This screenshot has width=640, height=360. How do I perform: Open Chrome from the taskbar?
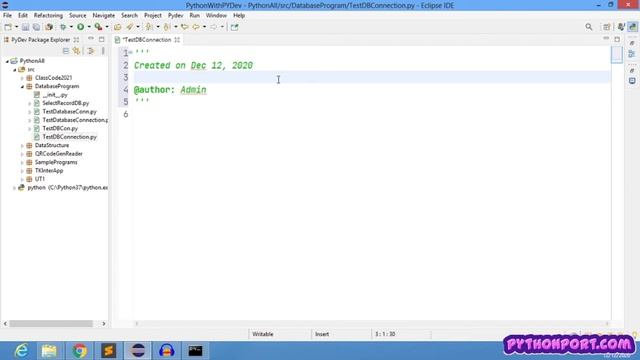[x=80, y=351]
